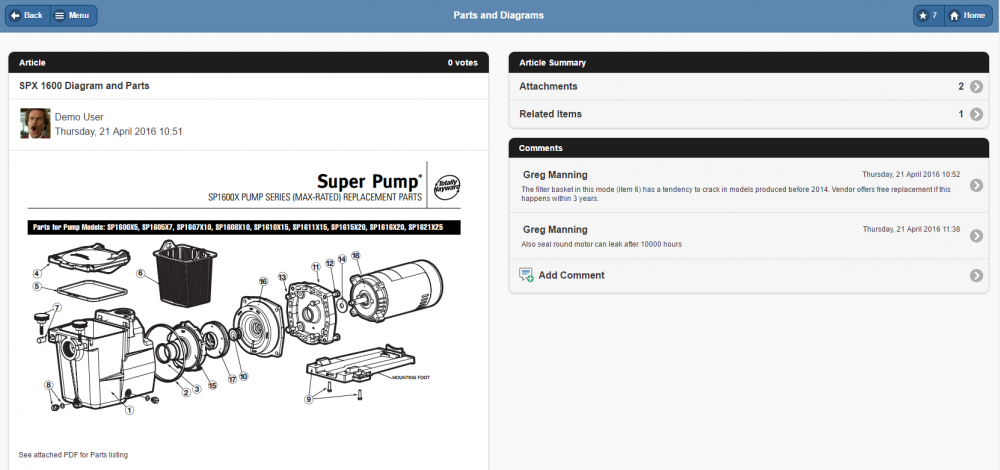Open Greg Manning's filter basket comment
This screenshot has width=1000, height=470.
tap(749, 185)
